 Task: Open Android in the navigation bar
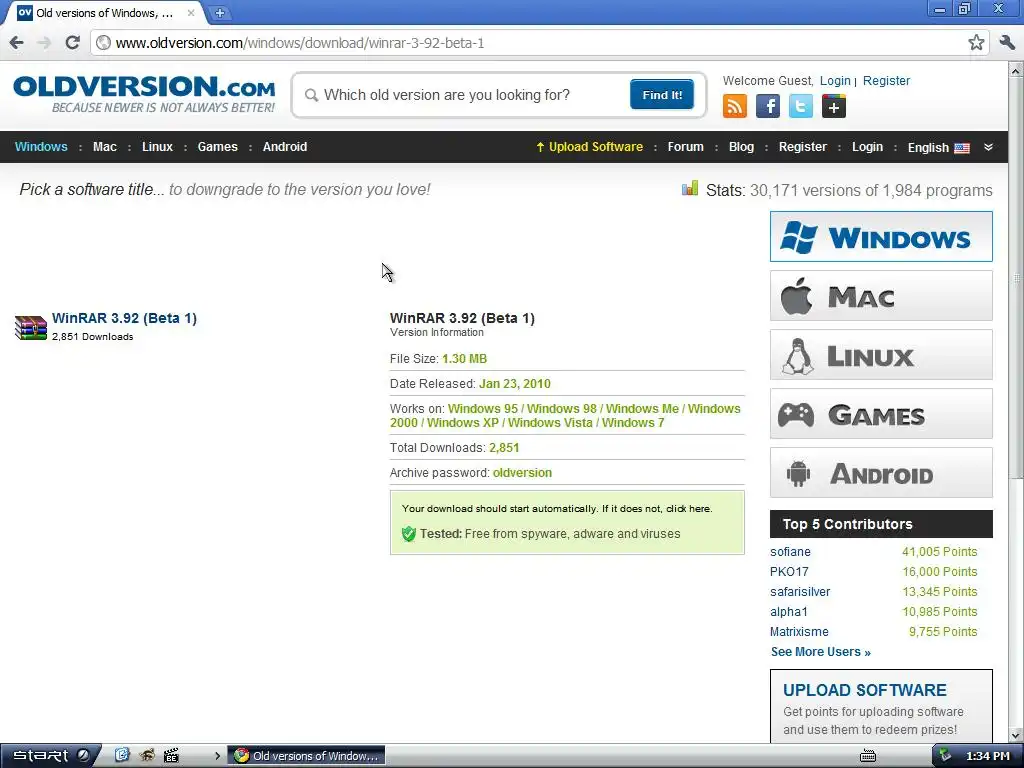(285, 147)
